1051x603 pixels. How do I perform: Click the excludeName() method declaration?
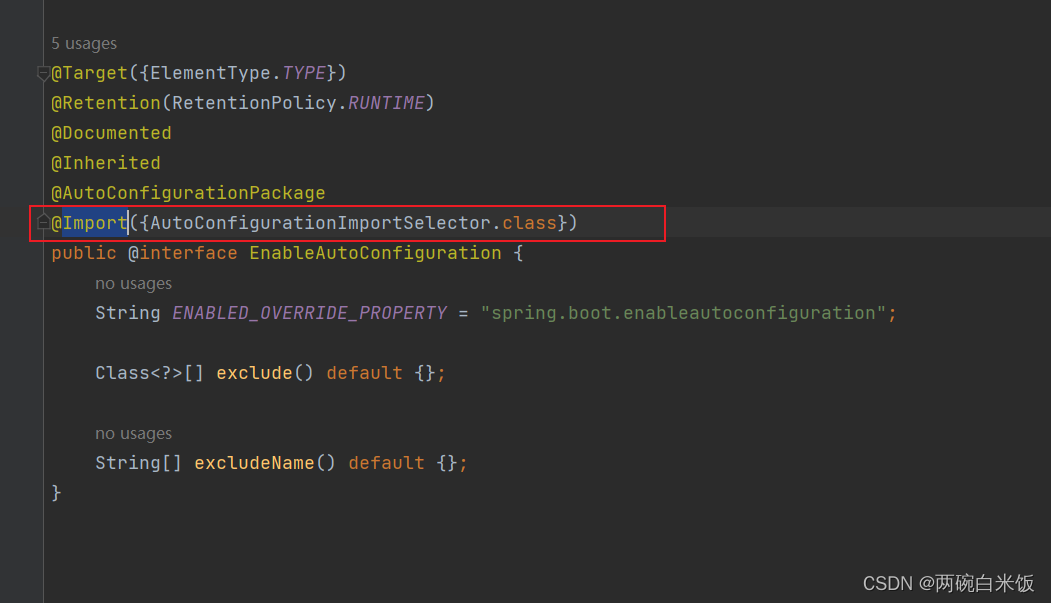pos(255,462)
